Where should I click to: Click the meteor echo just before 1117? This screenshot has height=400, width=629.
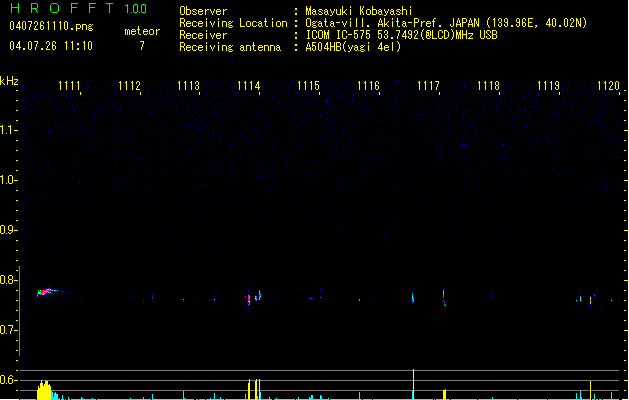[x=413, y=298]
